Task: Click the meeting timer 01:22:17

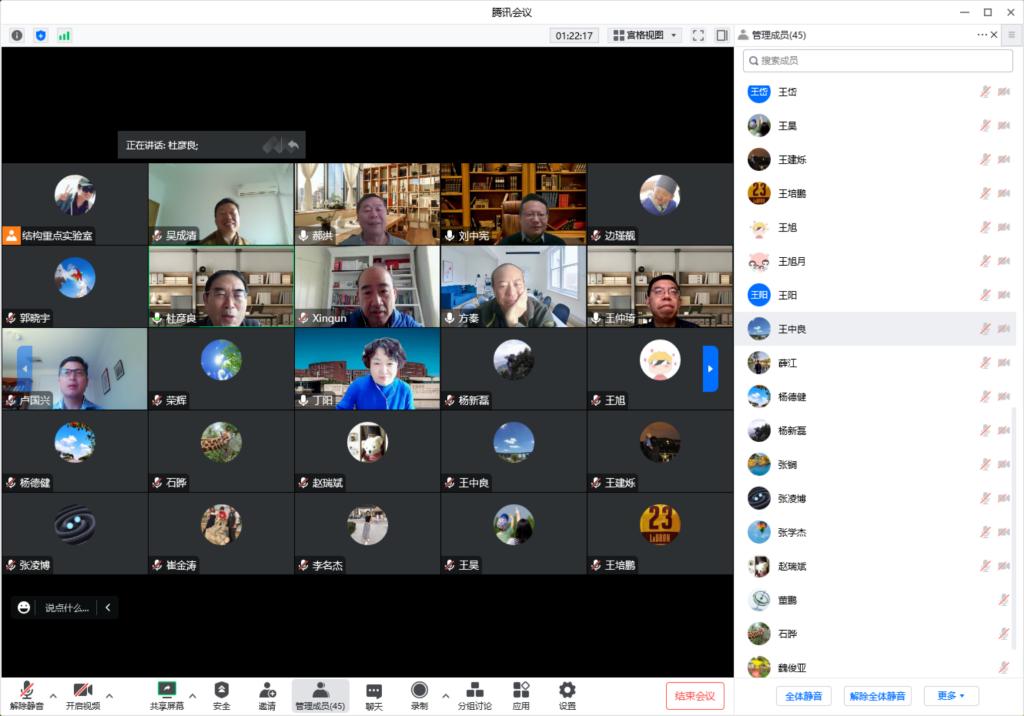Action: [x=574, y=35]
